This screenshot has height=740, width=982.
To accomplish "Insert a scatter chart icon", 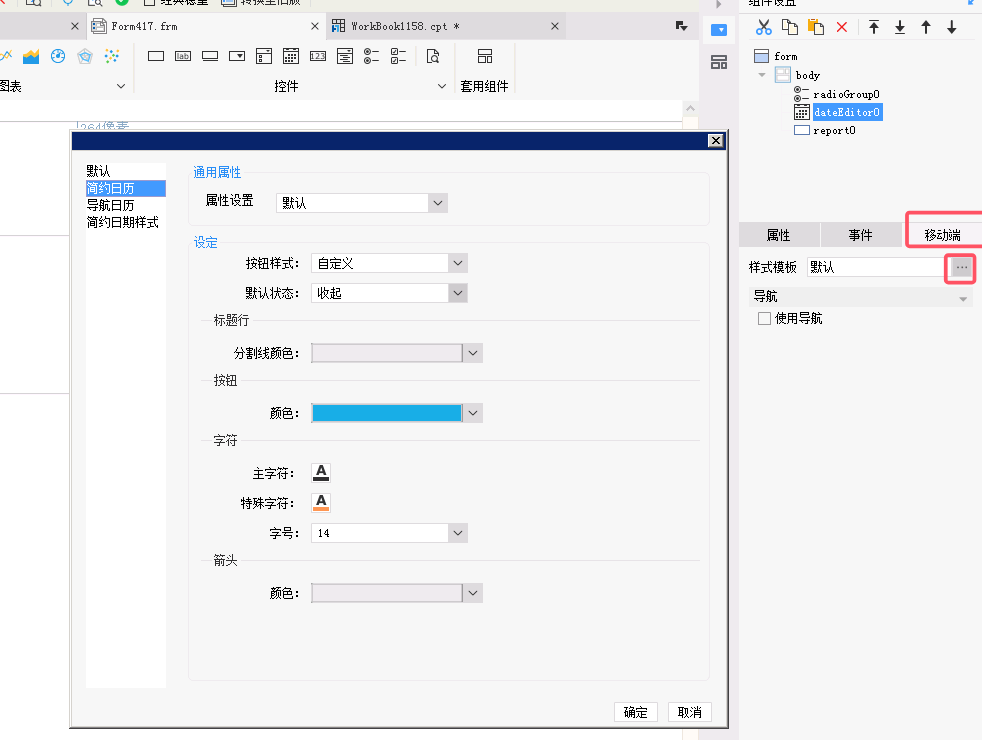I will [x=111, y=56].
